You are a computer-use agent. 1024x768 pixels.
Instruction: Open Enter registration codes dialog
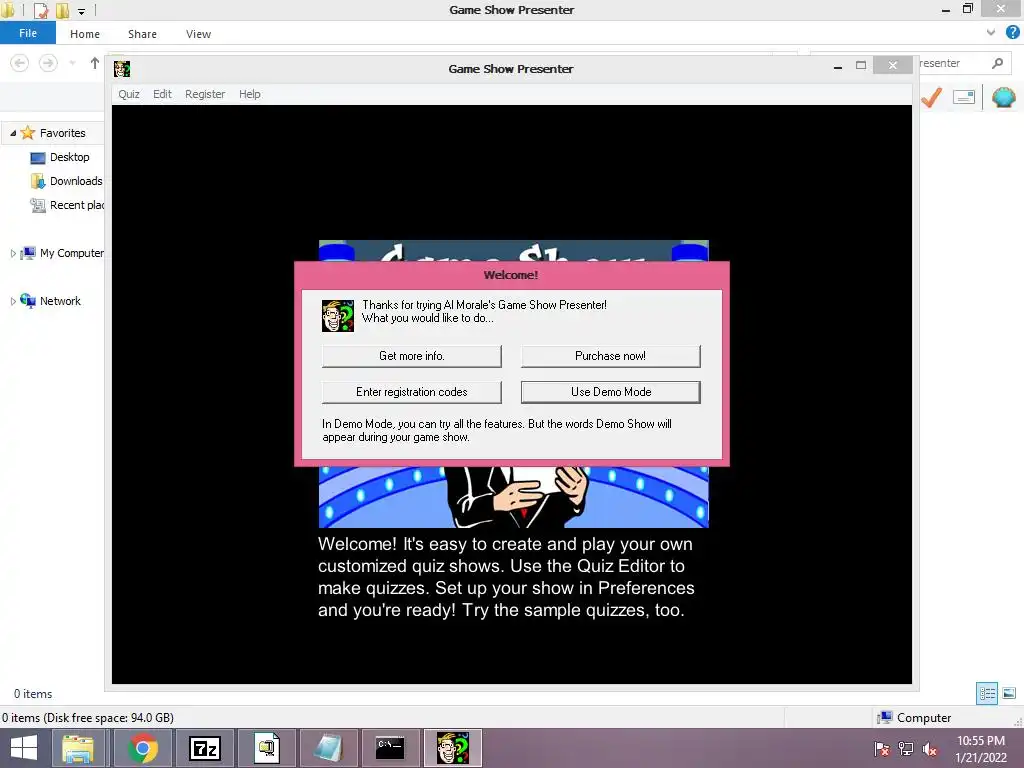pos(411,392)
